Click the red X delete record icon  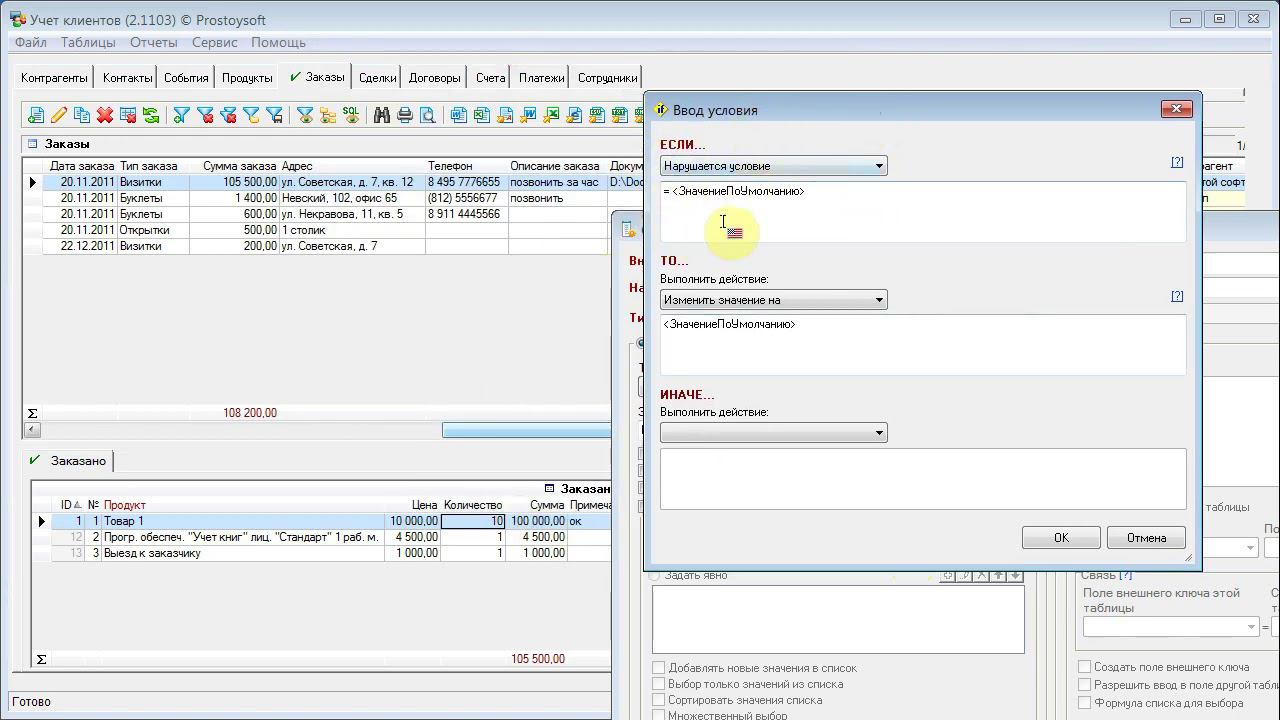click(105, 116)
